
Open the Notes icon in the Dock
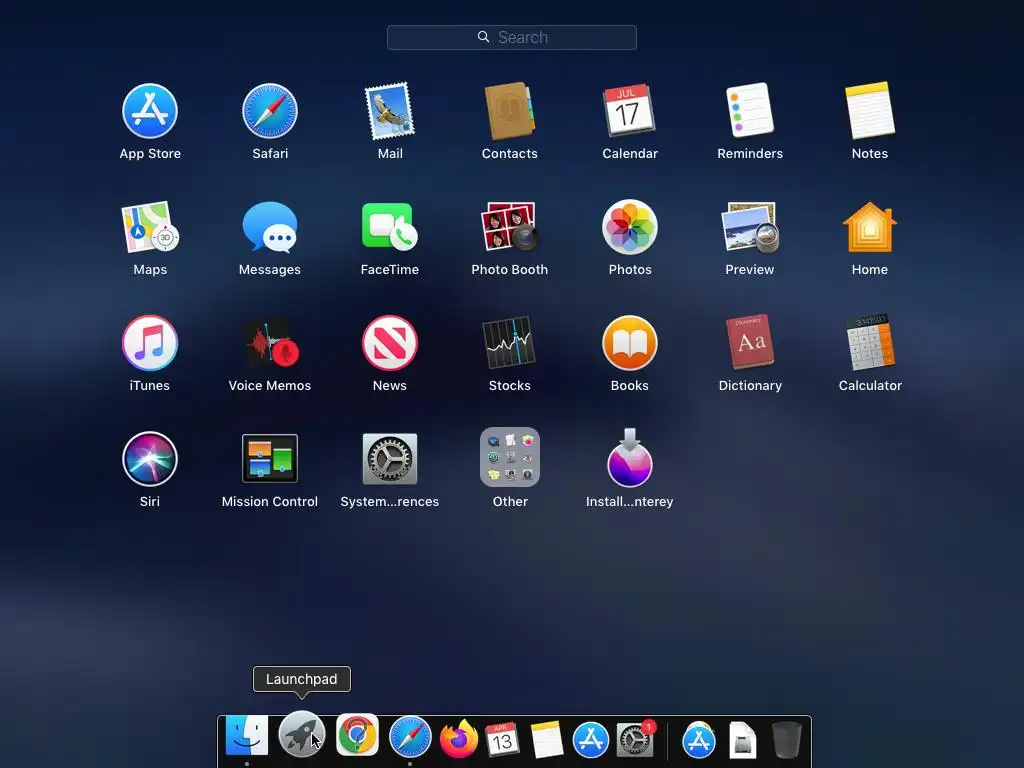pos(547,740)
